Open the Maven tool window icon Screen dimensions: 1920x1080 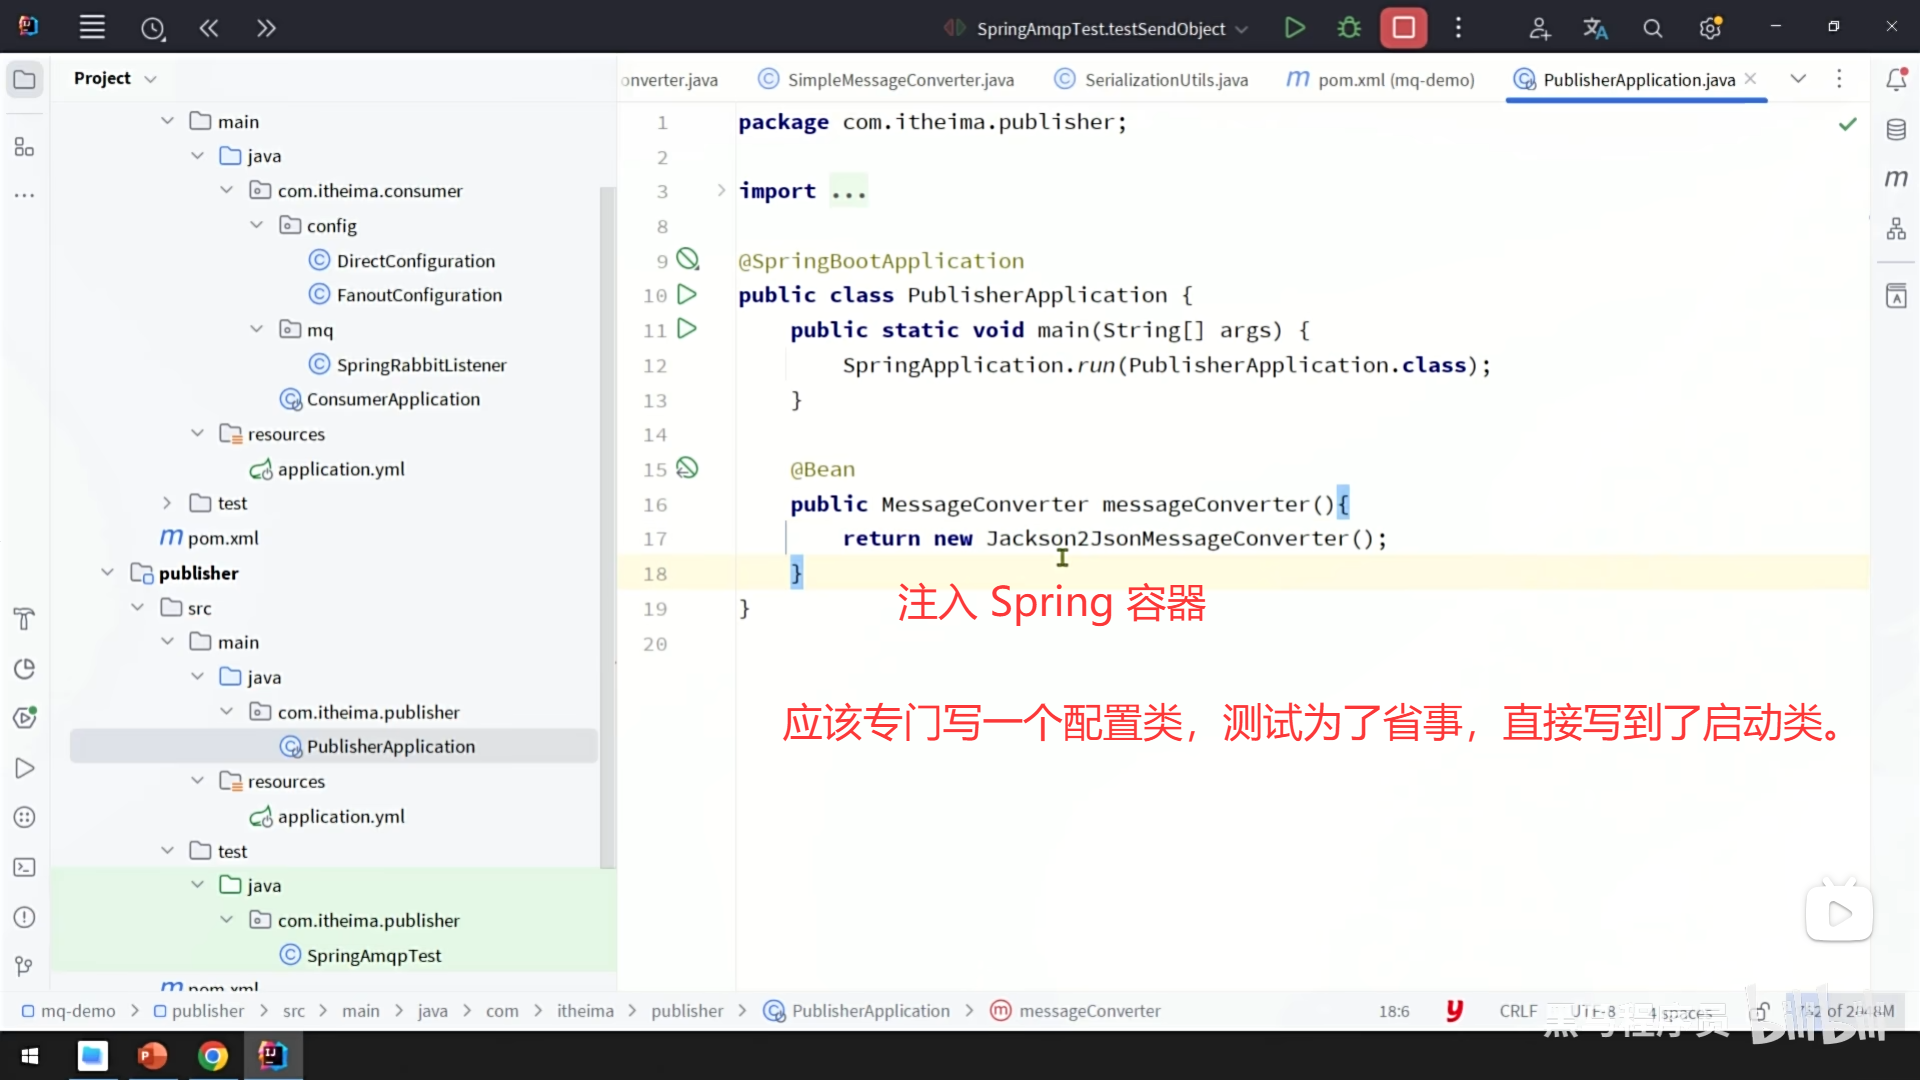[1896, 179]
